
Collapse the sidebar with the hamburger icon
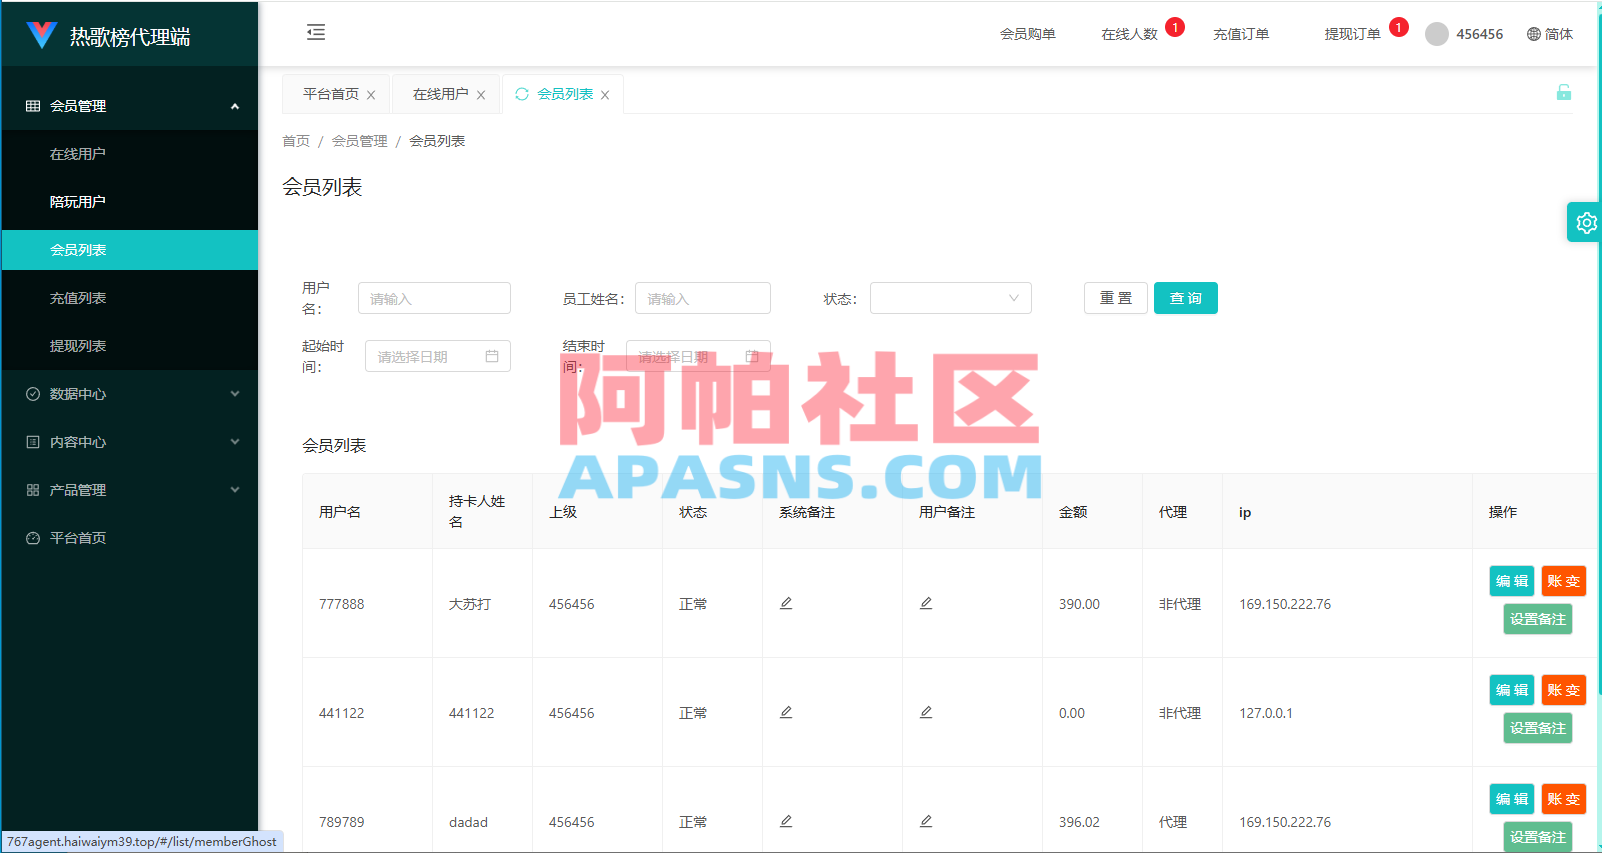(316, 32)
